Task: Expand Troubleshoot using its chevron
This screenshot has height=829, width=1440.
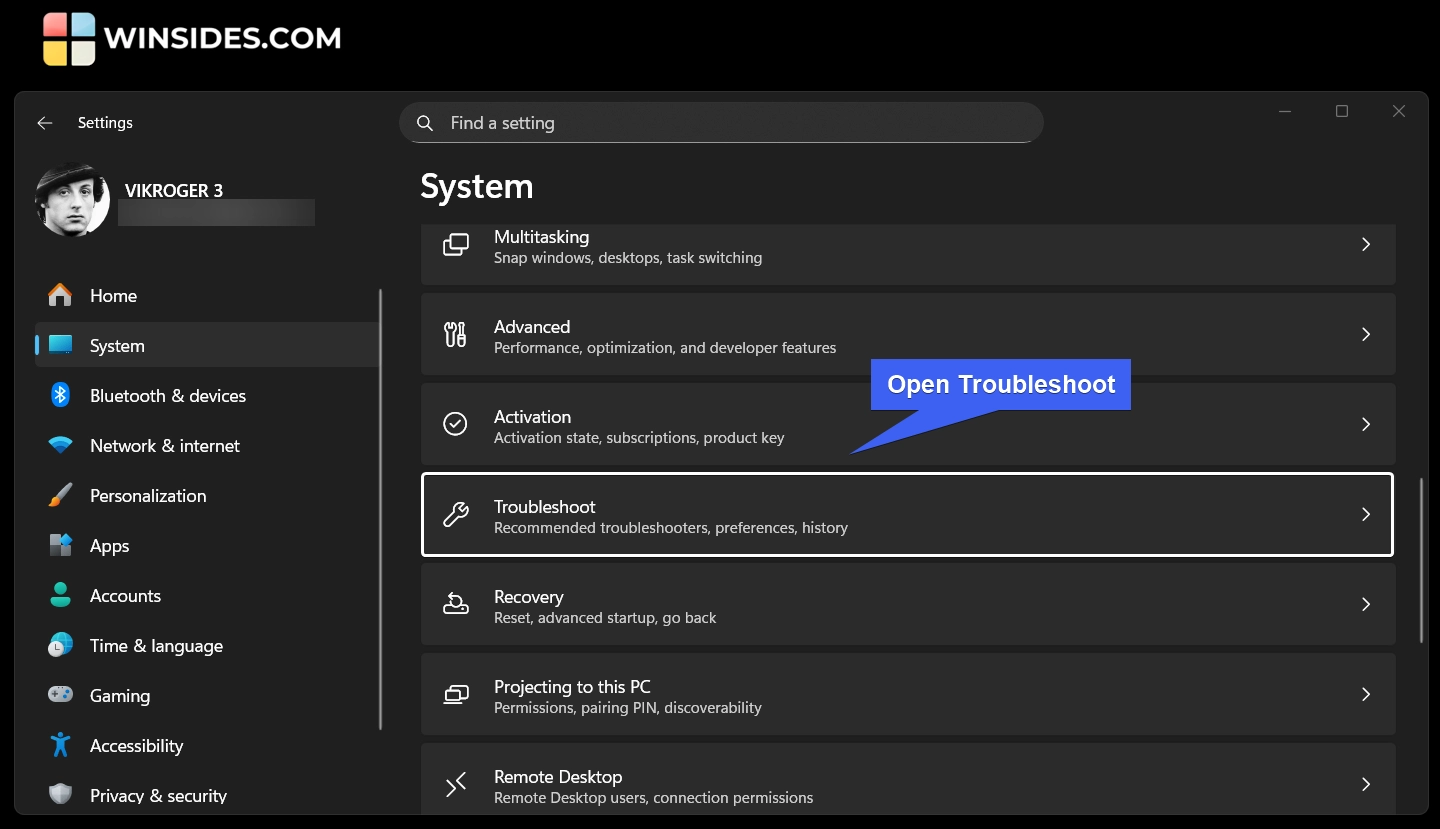Action: (x=1366, y=514)
